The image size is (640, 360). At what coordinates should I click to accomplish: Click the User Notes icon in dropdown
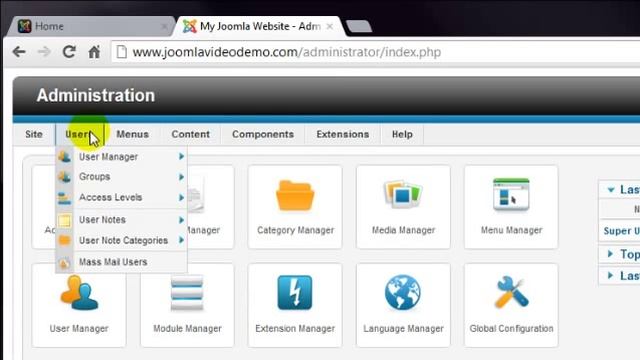(64, 220)
